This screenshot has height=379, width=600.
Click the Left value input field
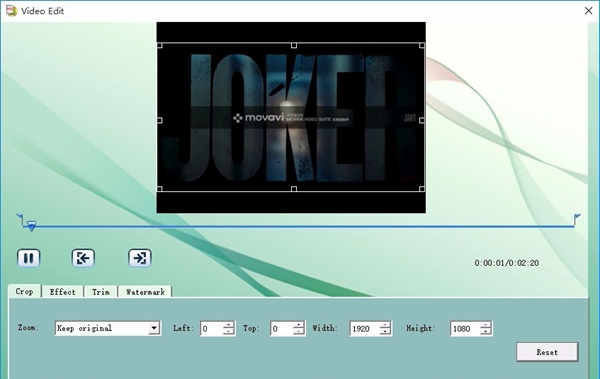(211, 328)
